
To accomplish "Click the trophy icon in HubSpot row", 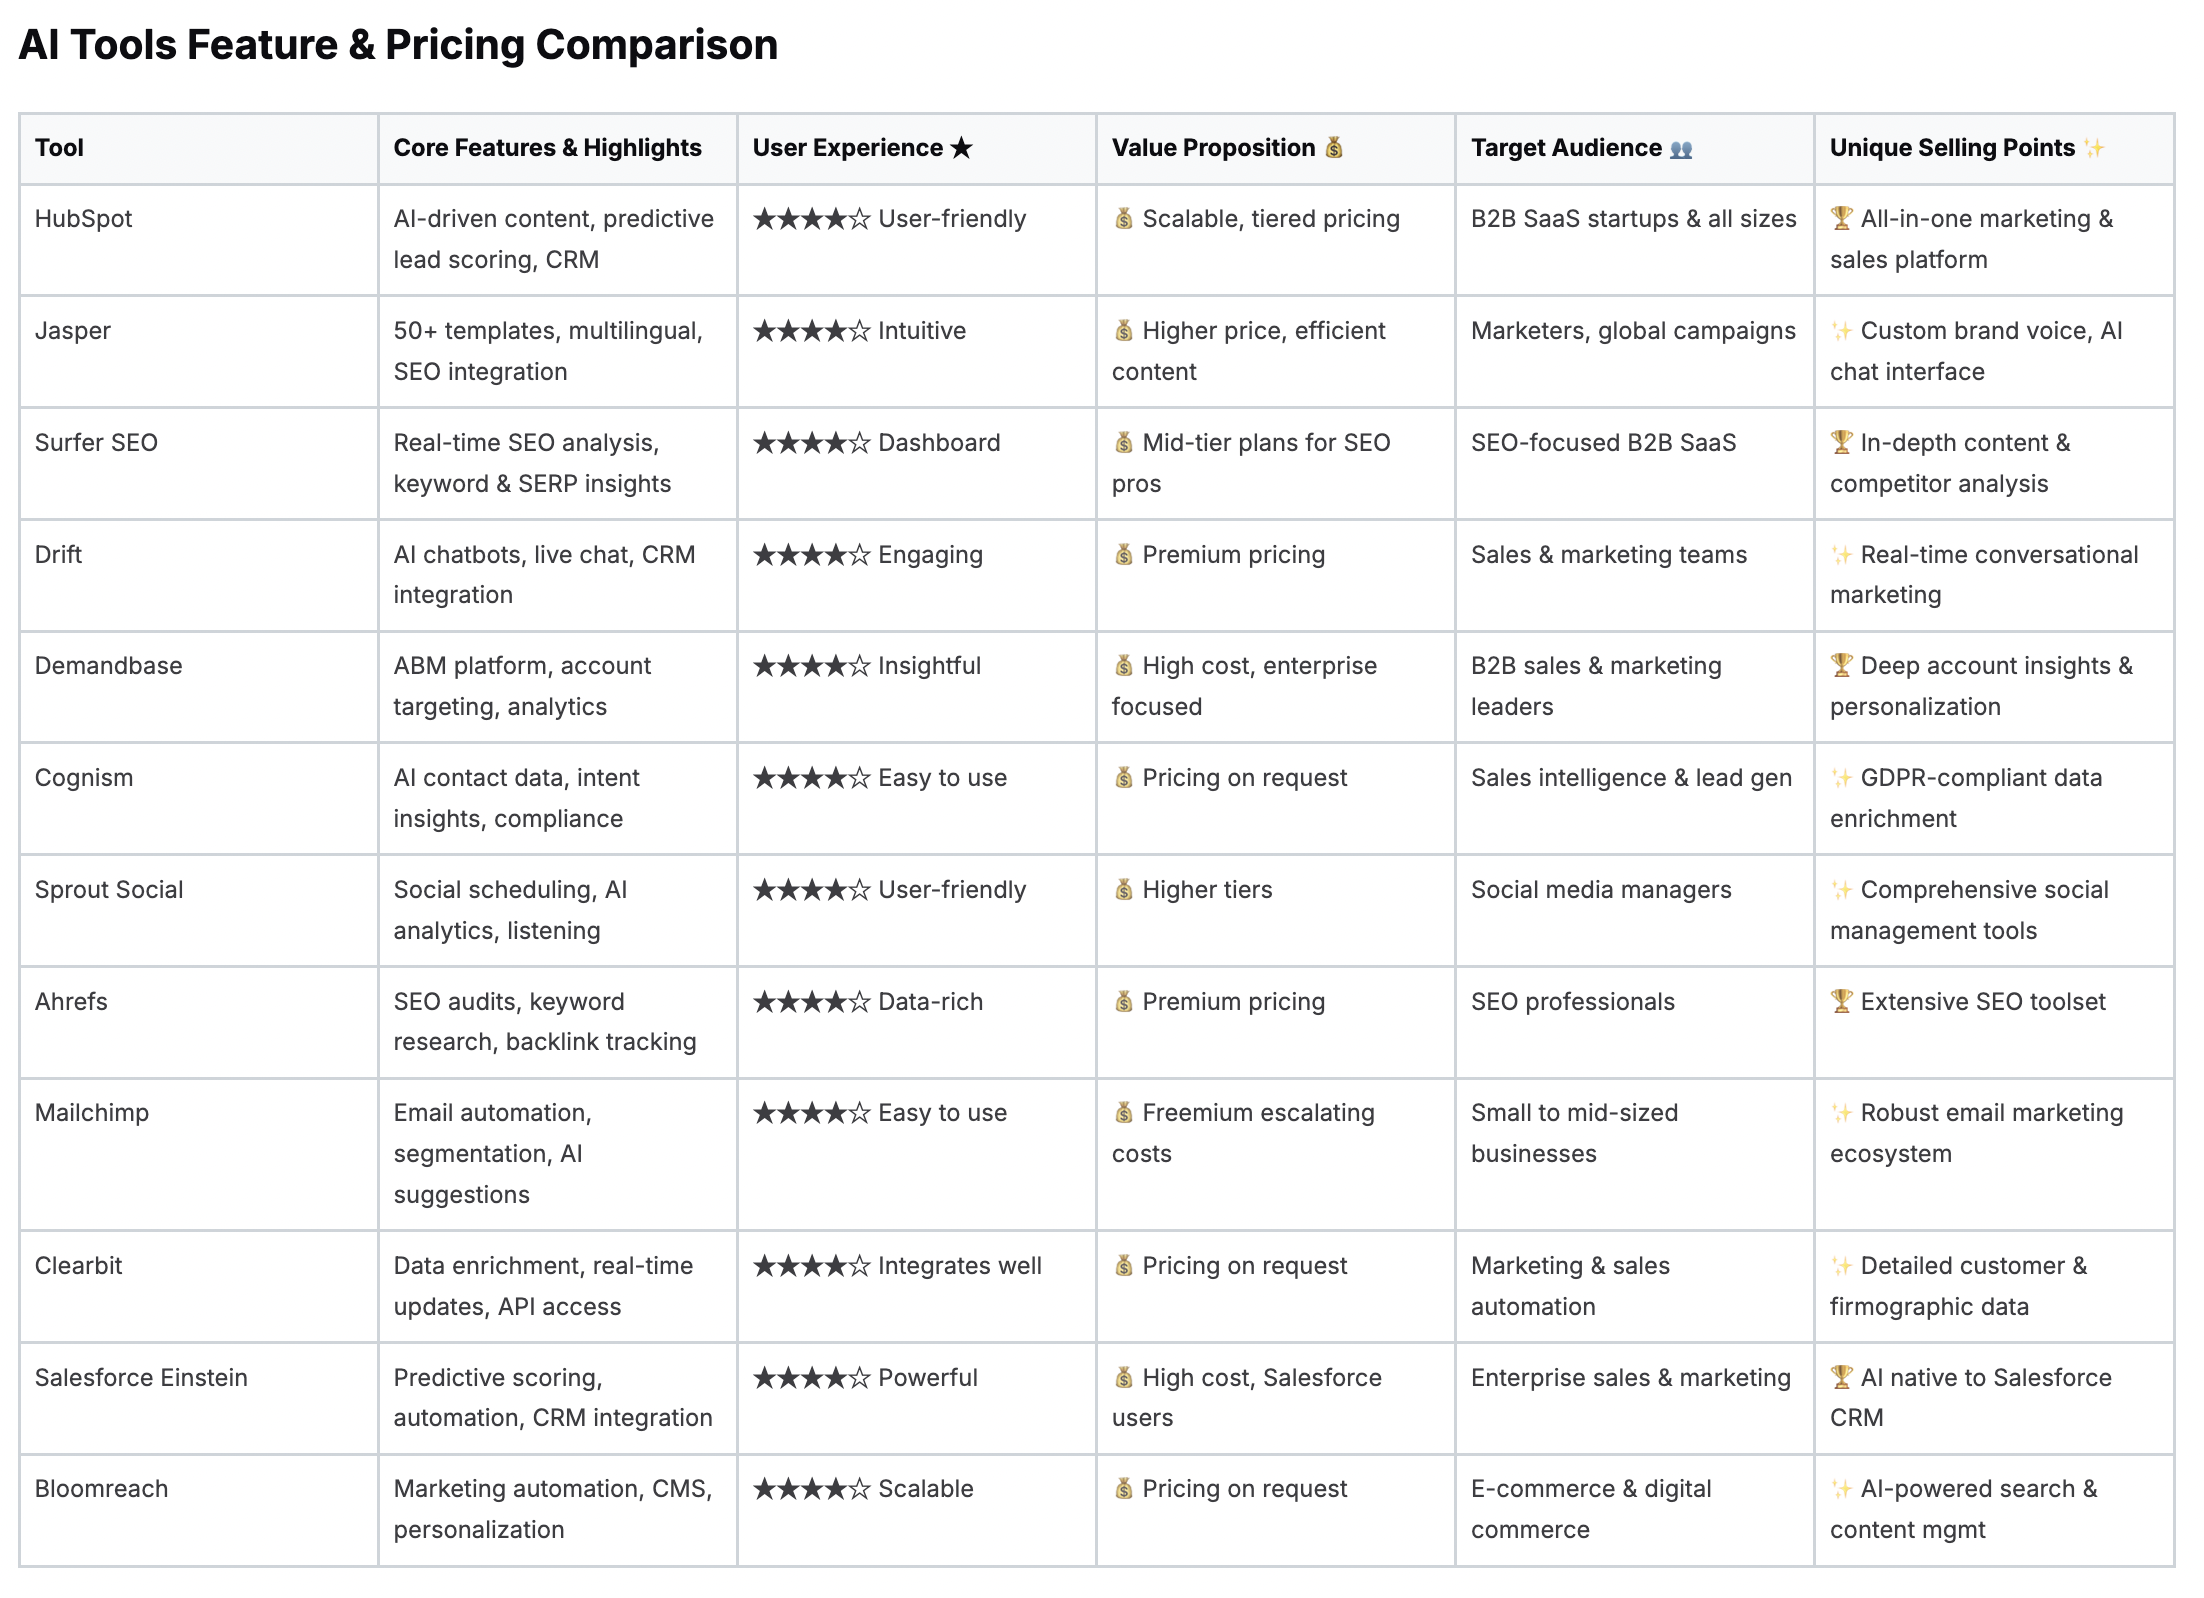I will pos(1842,218).
